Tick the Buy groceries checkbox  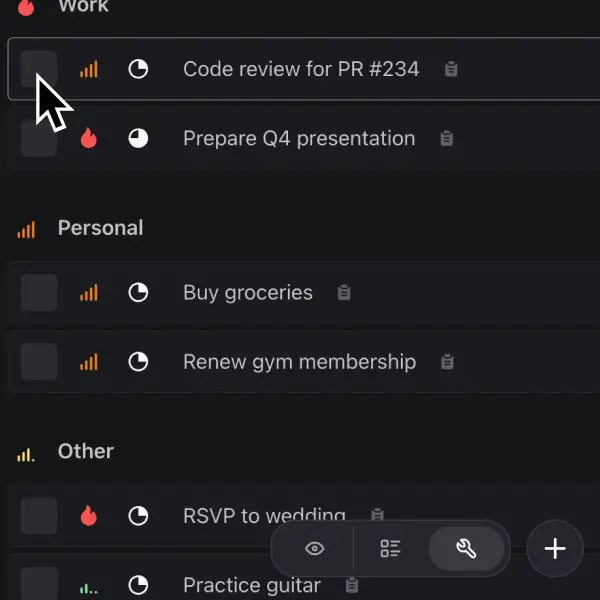[39, 293]
